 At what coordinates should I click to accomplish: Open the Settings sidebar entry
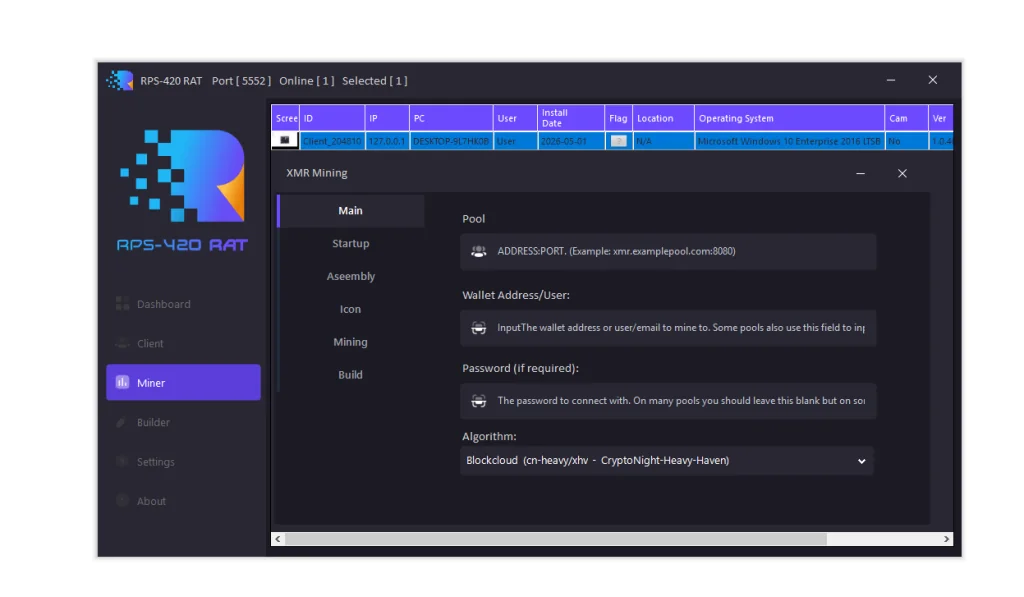[x=183, y=461]
